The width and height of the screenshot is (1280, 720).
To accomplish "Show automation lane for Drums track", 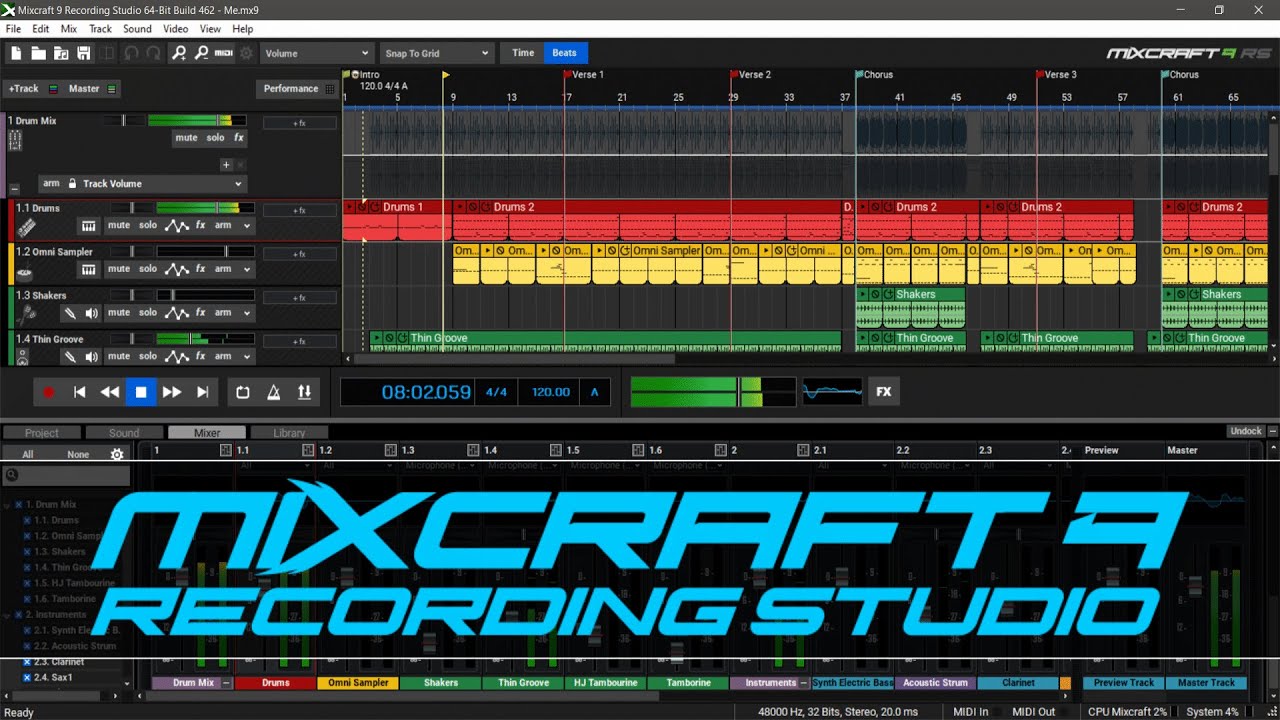I will click(177, 225).
